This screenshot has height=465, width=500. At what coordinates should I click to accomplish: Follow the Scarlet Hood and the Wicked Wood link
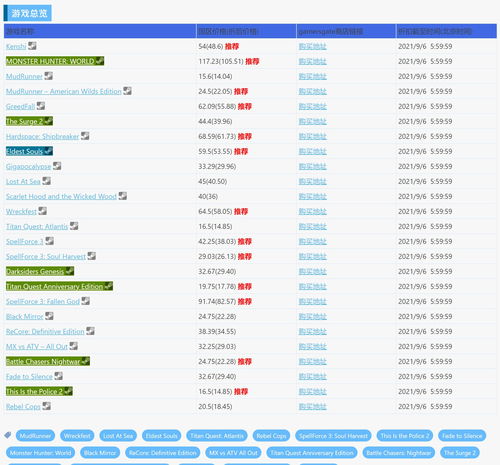tap(61, 196)
